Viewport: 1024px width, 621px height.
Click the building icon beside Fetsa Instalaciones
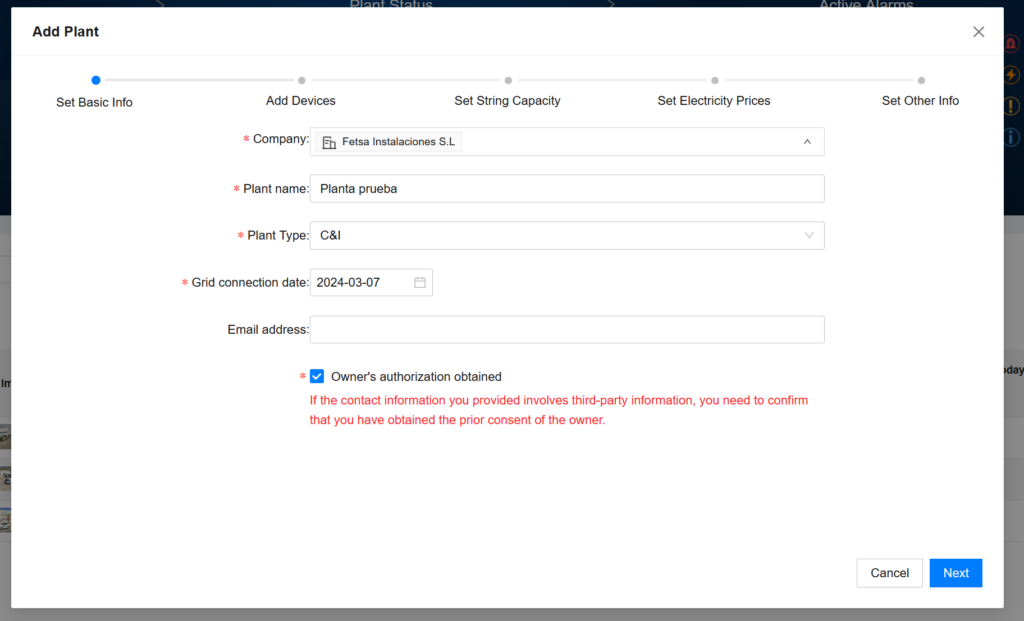point(328,142)
